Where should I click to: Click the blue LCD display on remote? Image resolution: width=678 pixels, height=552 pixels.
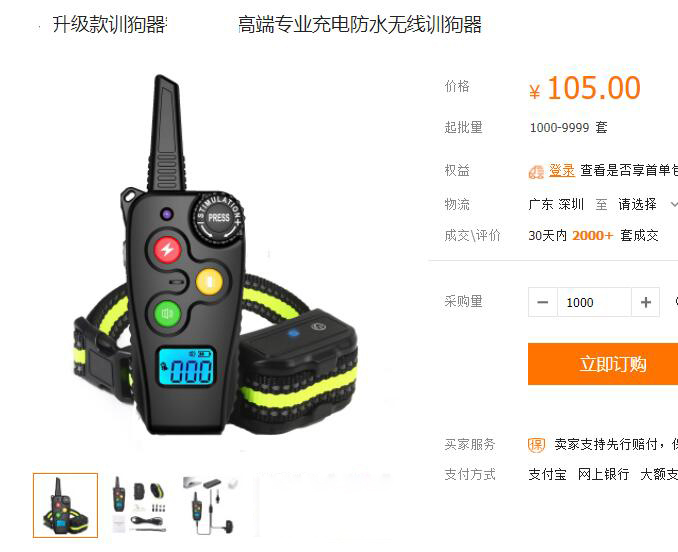[186, 367]
